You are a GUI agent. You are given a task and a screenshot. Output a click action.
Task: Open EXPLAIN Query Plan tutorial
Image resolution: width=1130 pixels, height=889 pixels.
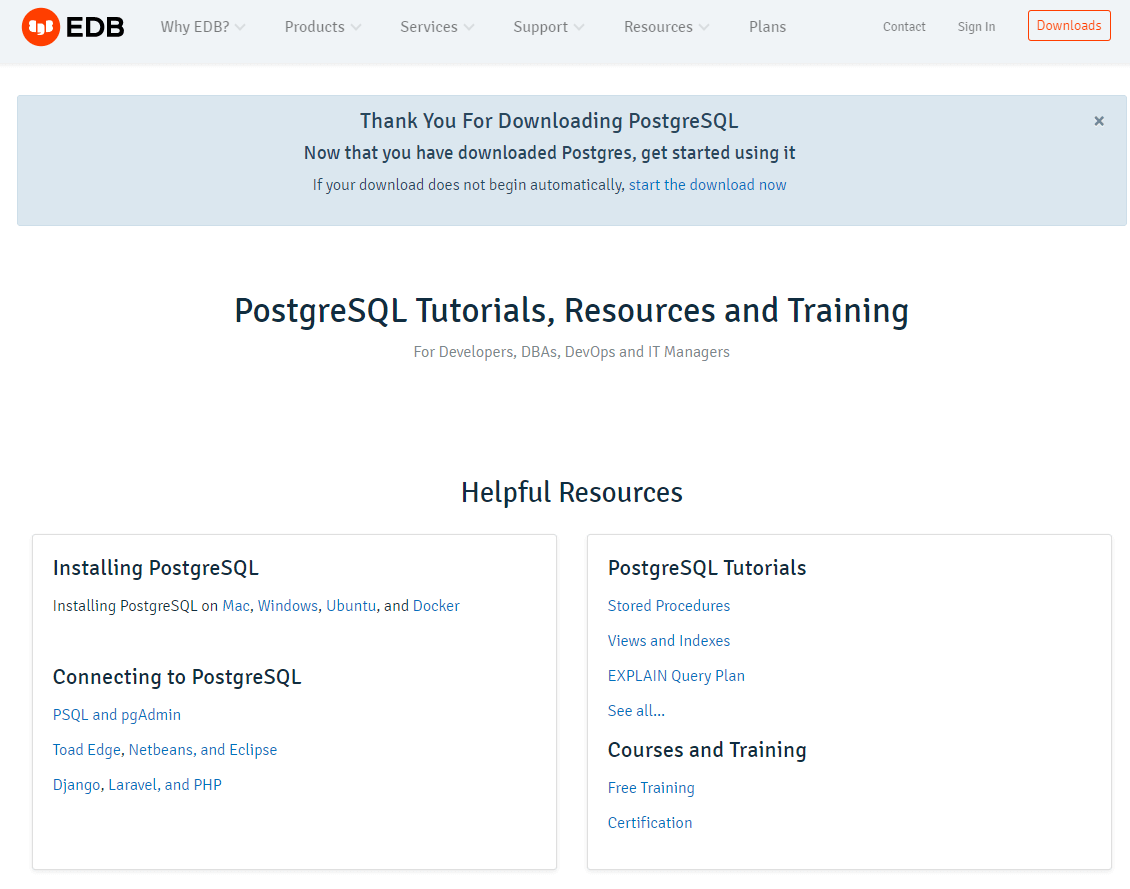coord(676,676)
